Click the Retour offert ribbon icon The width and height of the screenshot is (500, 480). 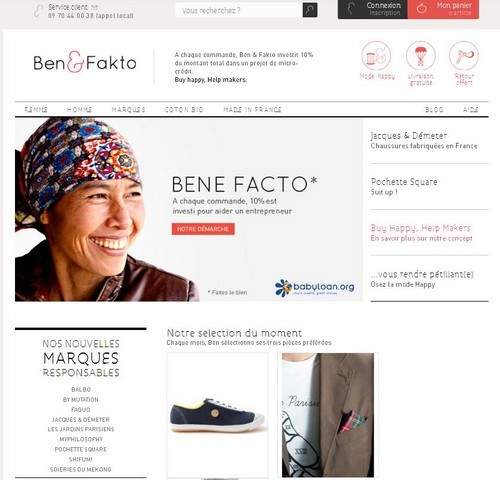(464, 56)
